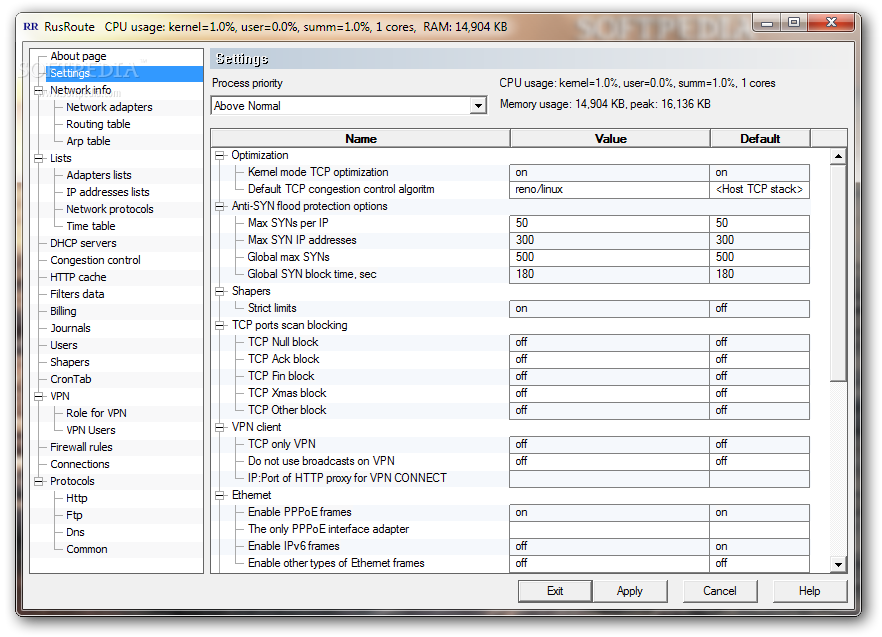Edit Global SYN block time value

609,274
